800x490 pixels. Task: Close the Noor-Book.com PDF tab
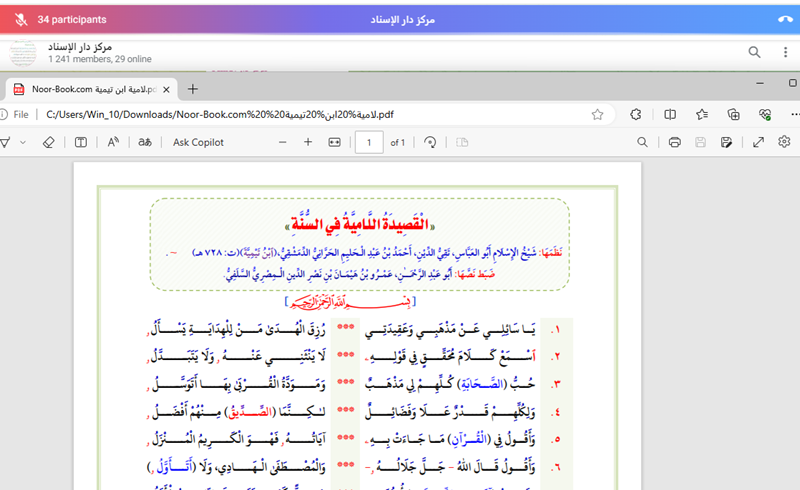pos(166,89)
